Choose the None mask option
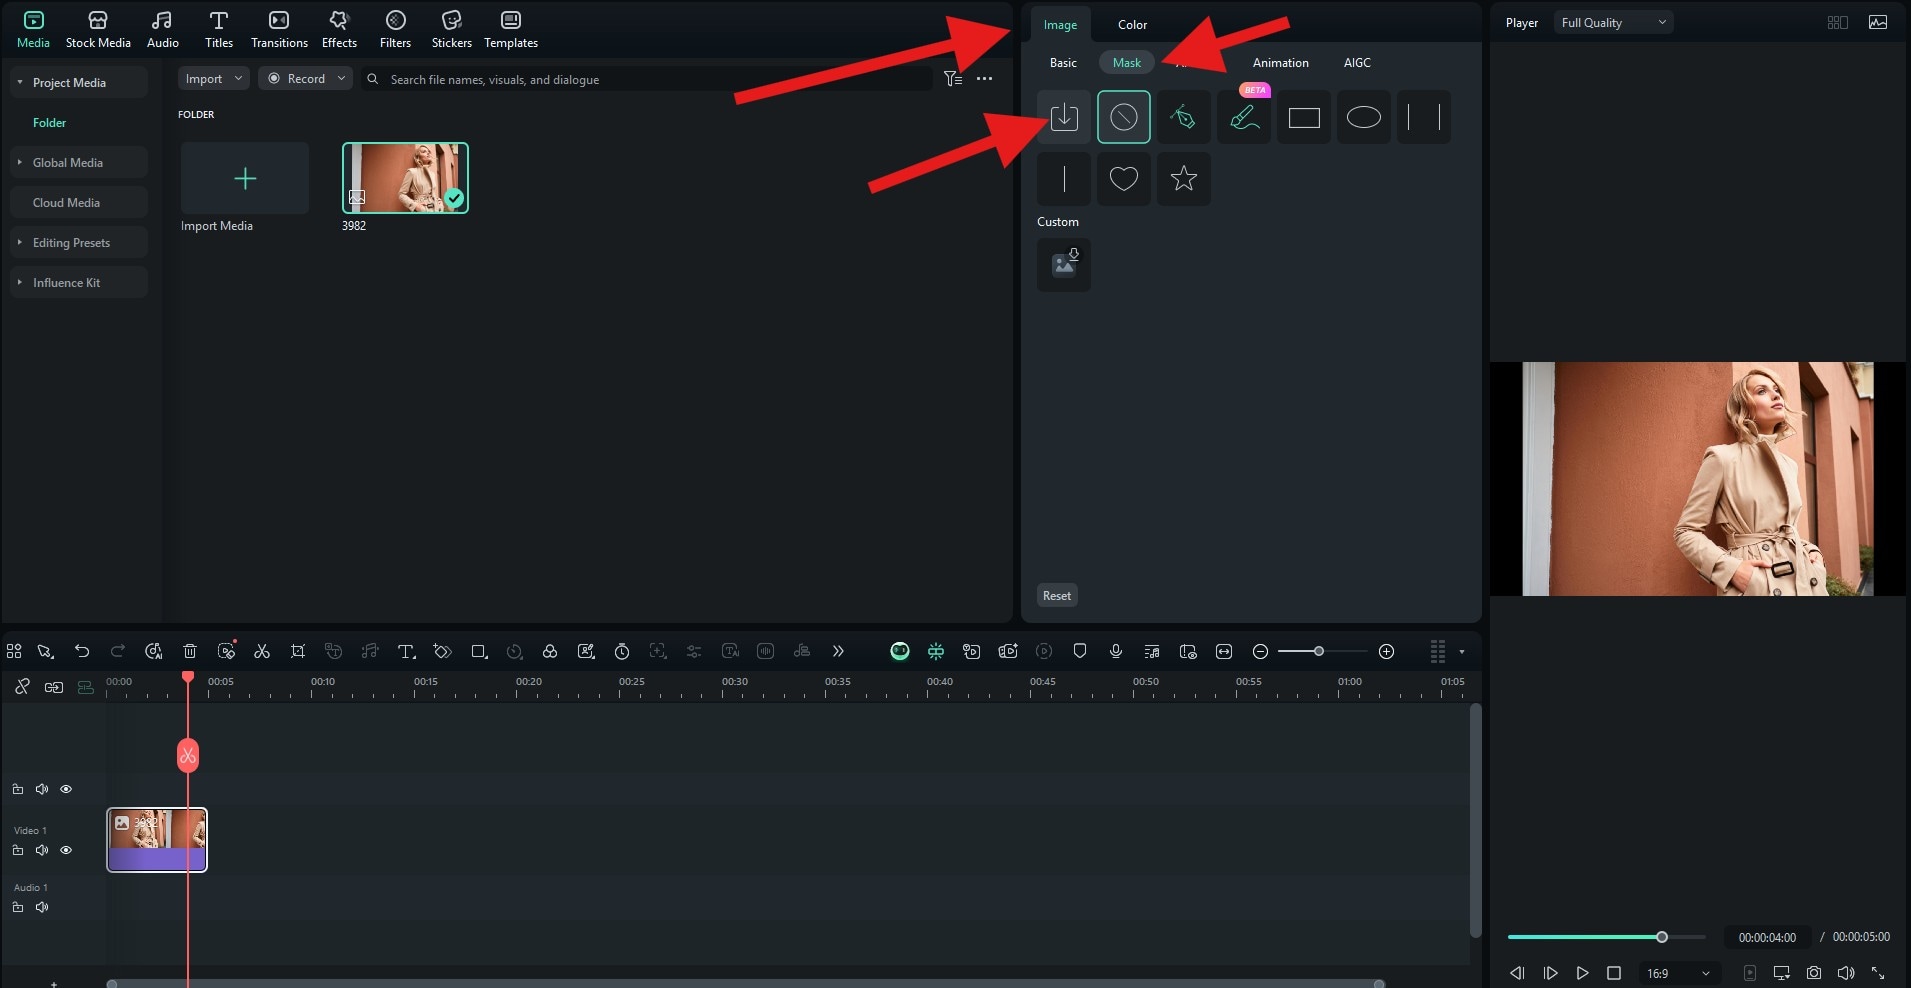This screenshot has width=1911, height=988. coord(1124,117)
